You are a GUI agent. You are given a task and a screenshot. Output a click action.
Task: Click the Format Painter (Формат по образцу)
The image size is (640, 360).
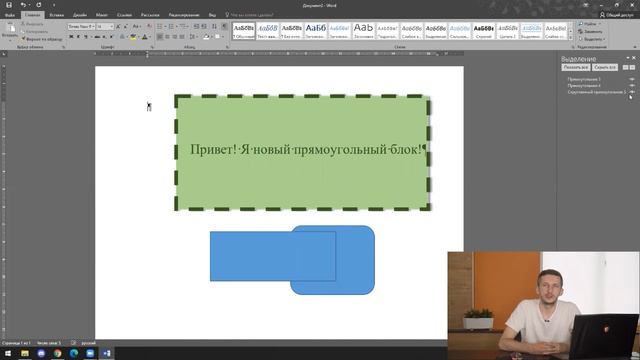coord(42,39)
